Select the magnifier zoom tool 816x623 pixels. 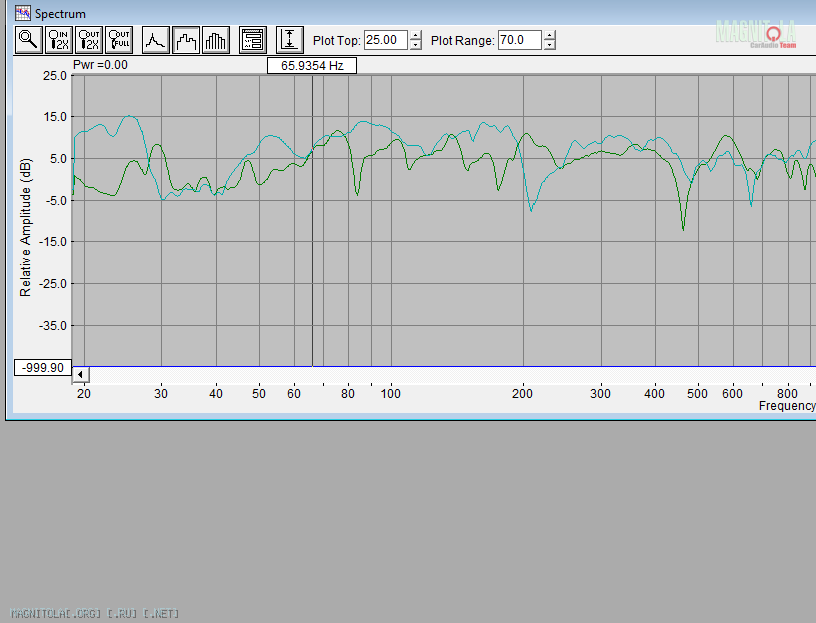[x=29, y=40]
